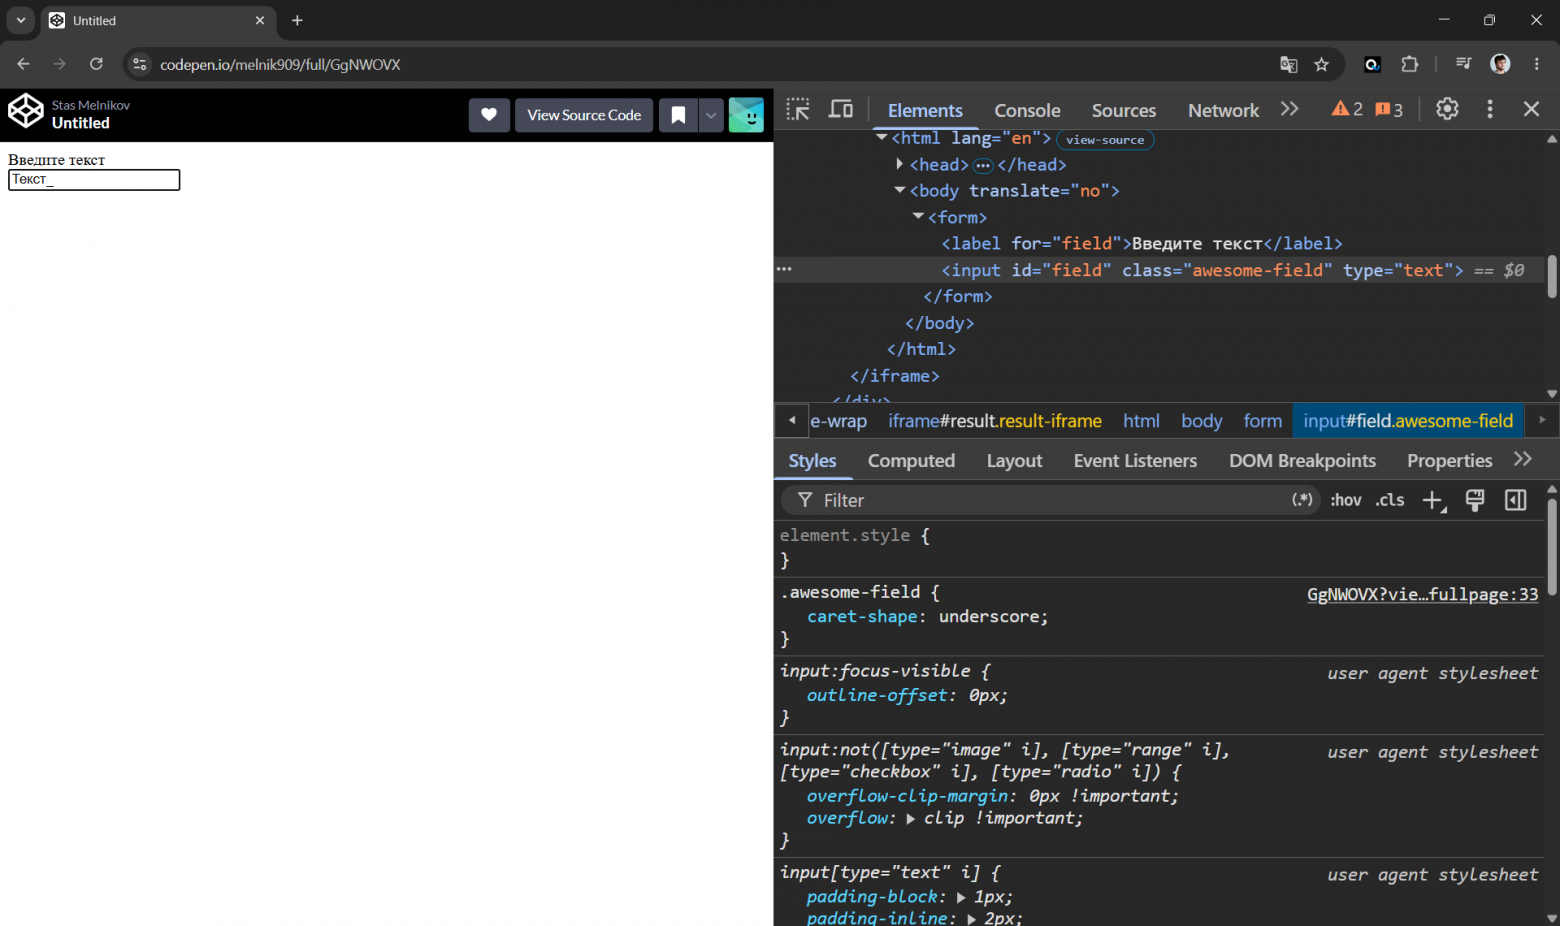Toggle computed styles sidebar icon
This screenshot has width=1560, height=926.
[x=1516, y=500]
